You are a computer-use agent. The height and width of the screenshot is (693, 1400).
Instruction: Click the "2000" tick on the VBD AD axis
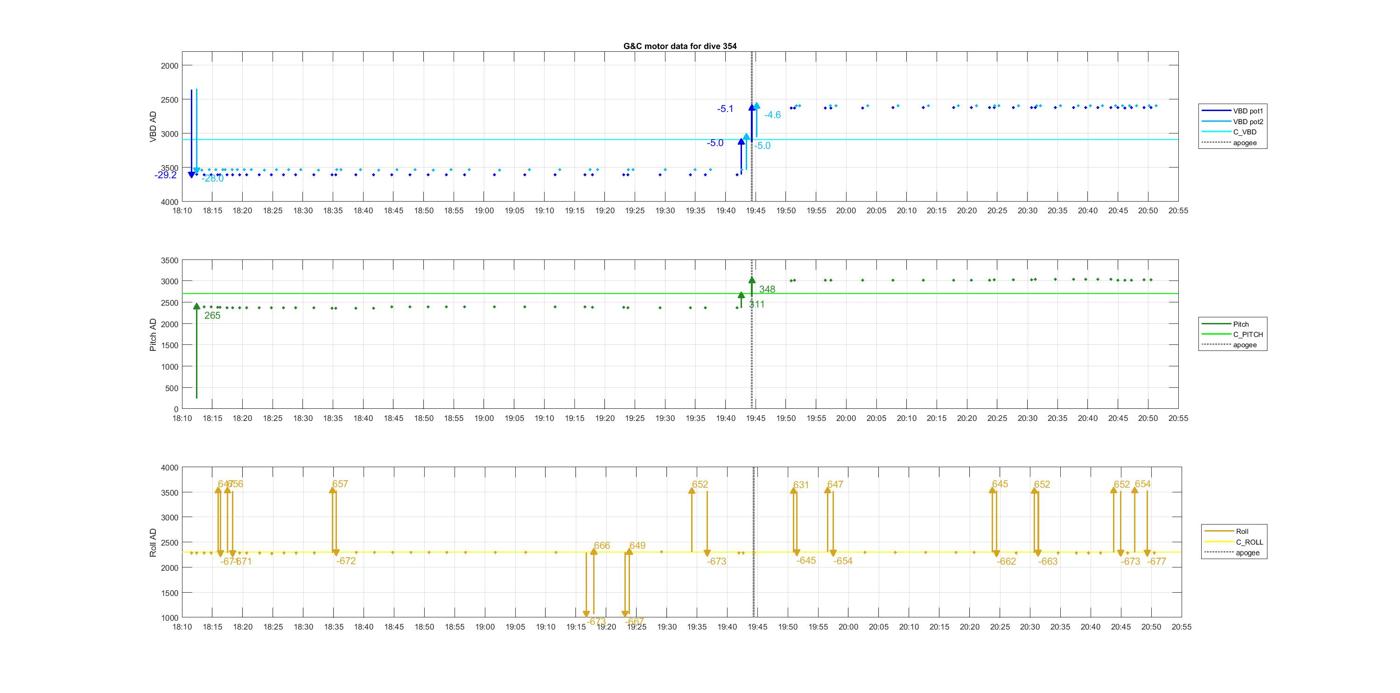169,65
